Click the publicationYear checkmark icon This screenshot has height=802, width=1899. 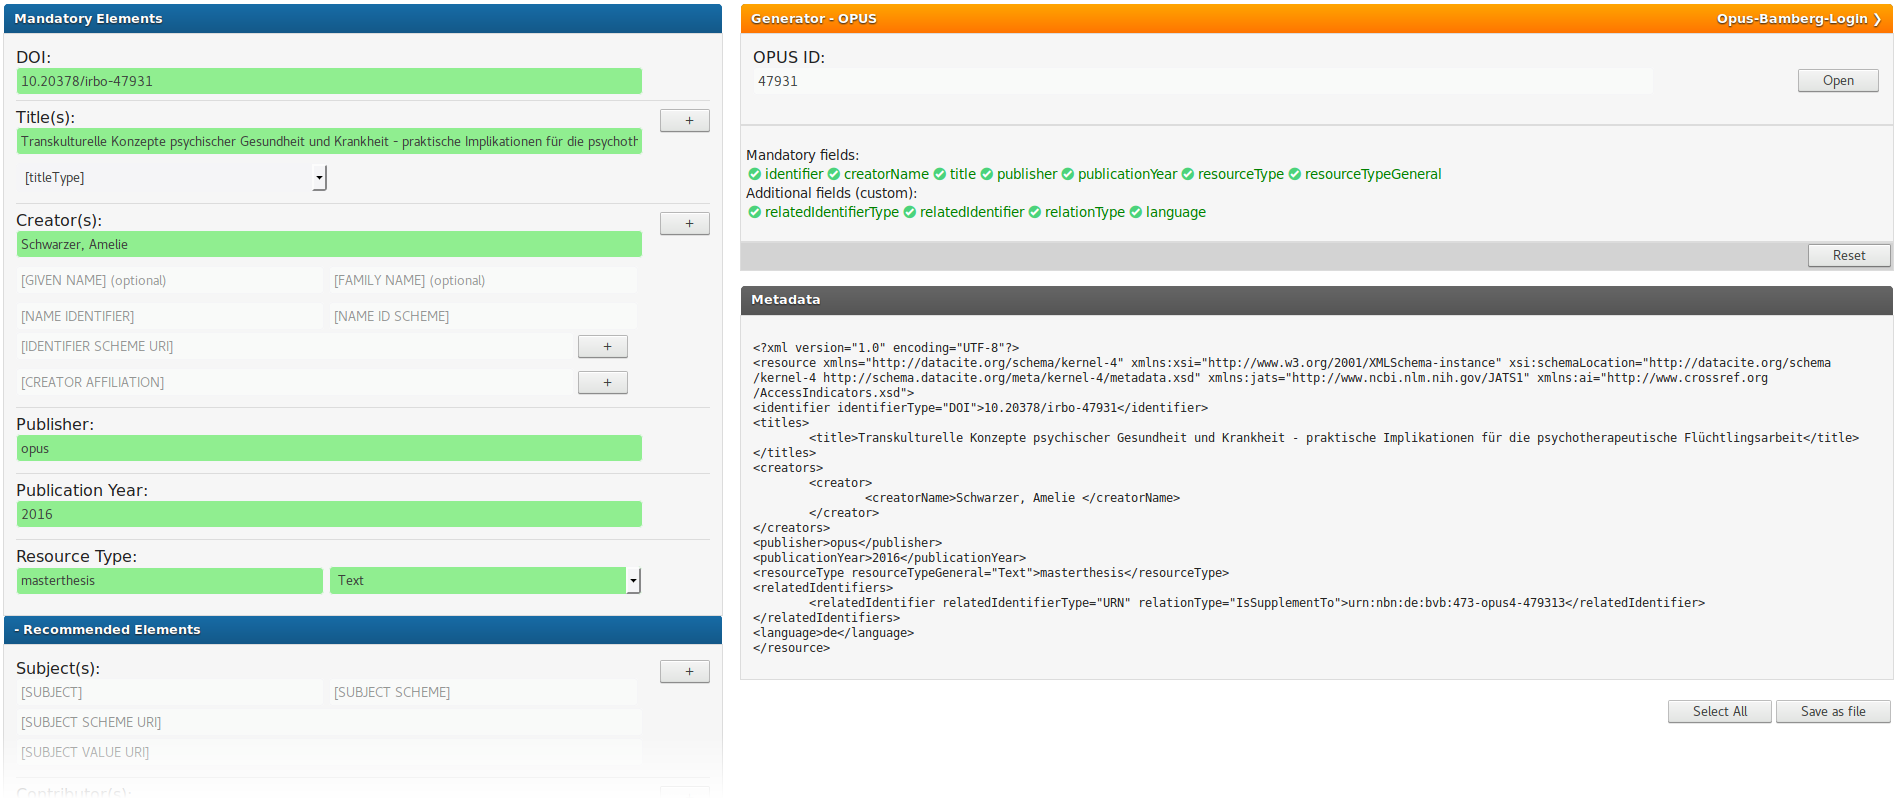point(1068,174)
